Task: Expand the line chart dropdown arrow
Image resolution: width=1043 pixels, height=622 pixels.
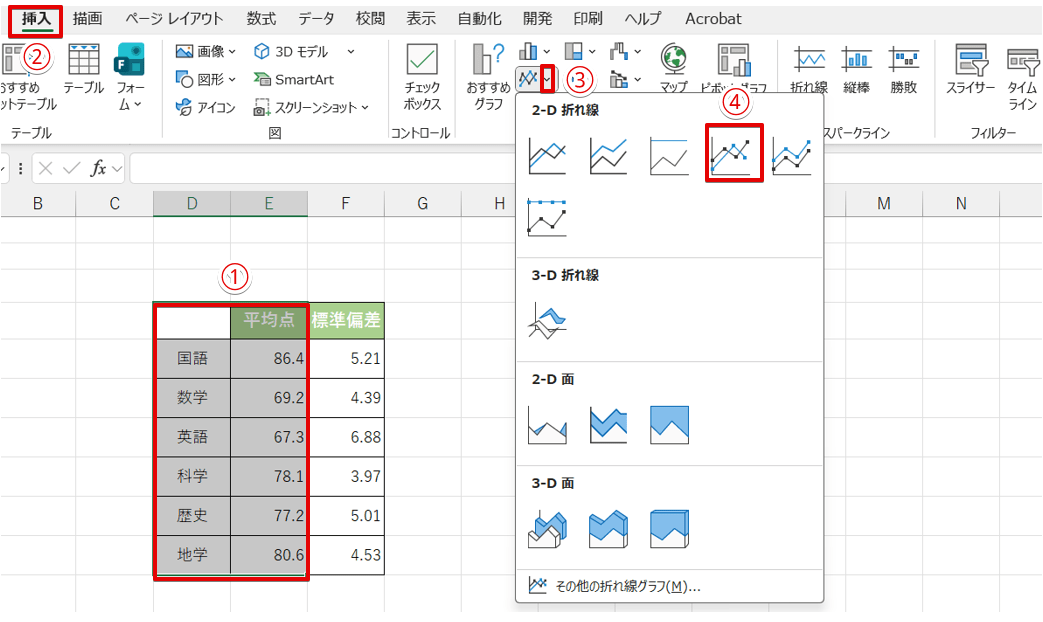Action: (547, 78)
